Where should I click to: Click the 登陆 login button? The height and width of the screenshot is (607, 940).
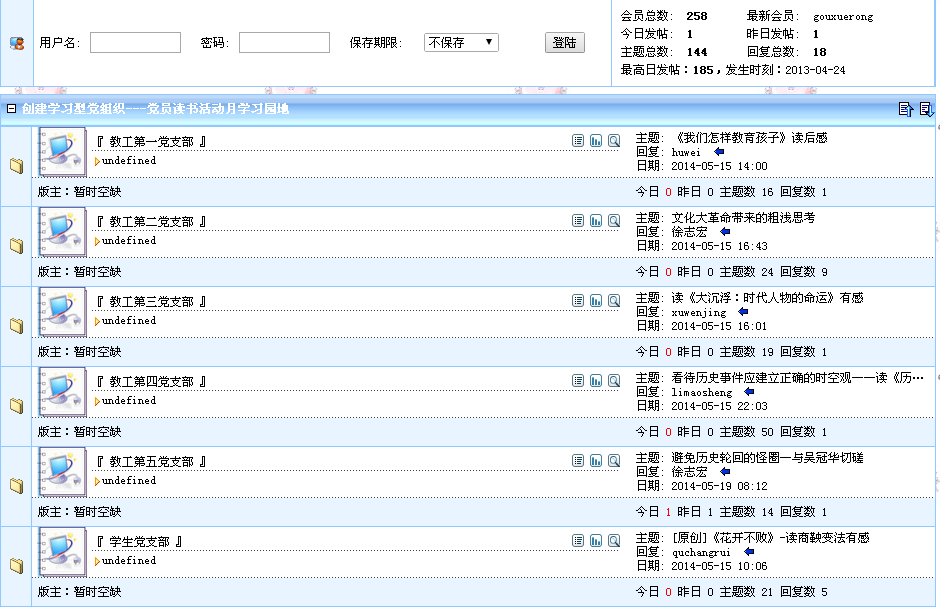pyautogui.click(x=565, y=43)
